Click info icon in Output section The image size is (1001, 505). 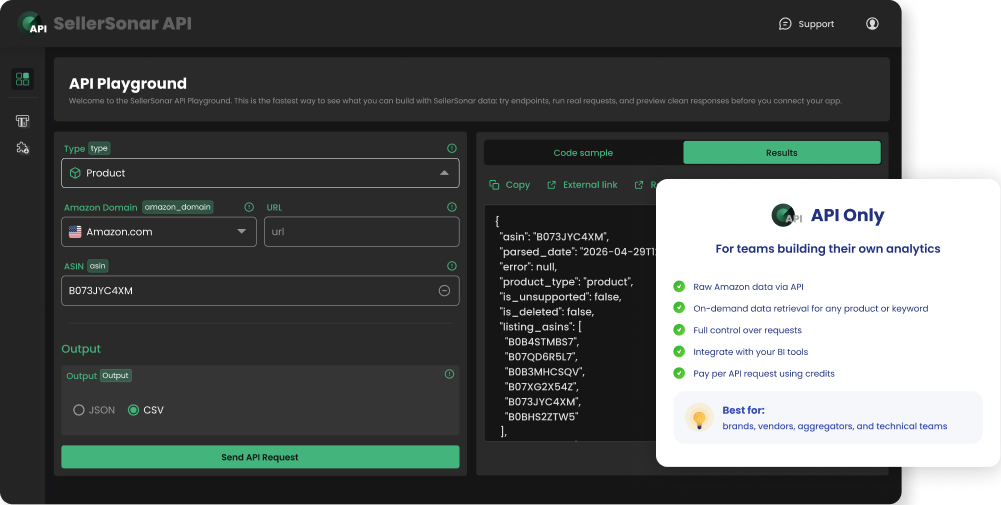tap(449, 374)
